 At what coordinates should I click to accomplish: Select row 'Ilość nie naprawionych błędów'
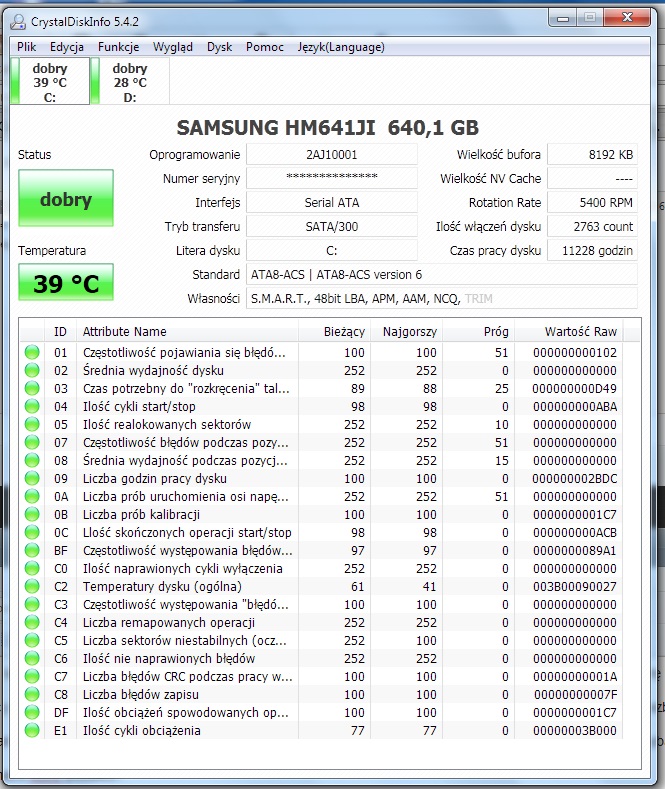point(321,658)
